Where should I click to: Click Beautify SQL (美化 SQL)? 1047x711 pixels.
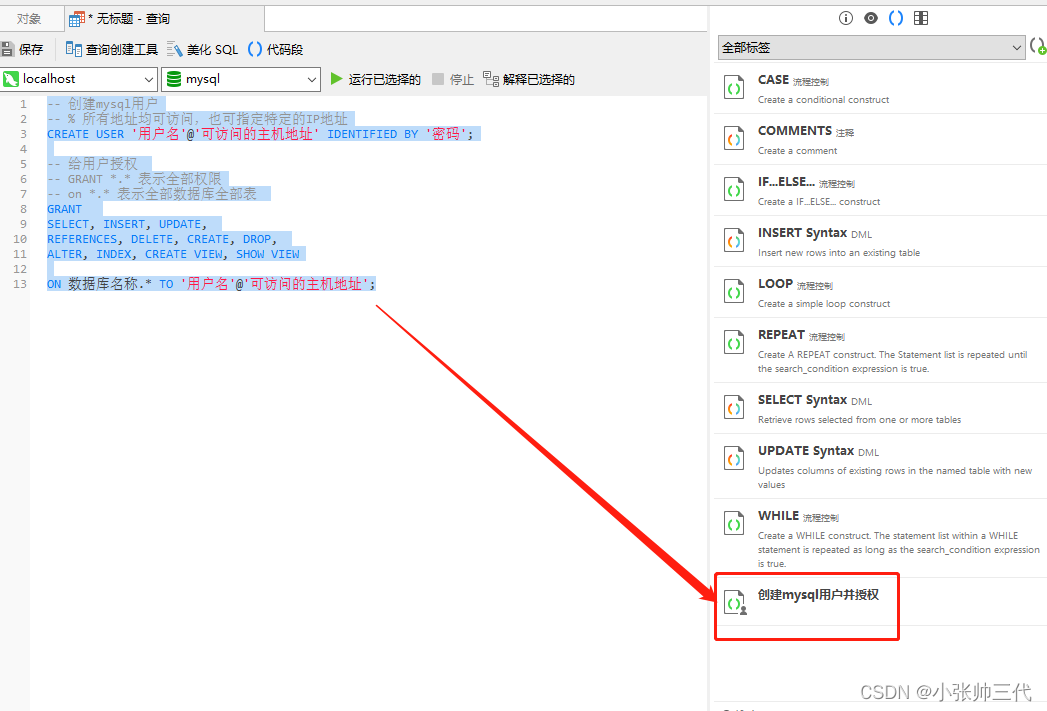(x=202, y=49)
